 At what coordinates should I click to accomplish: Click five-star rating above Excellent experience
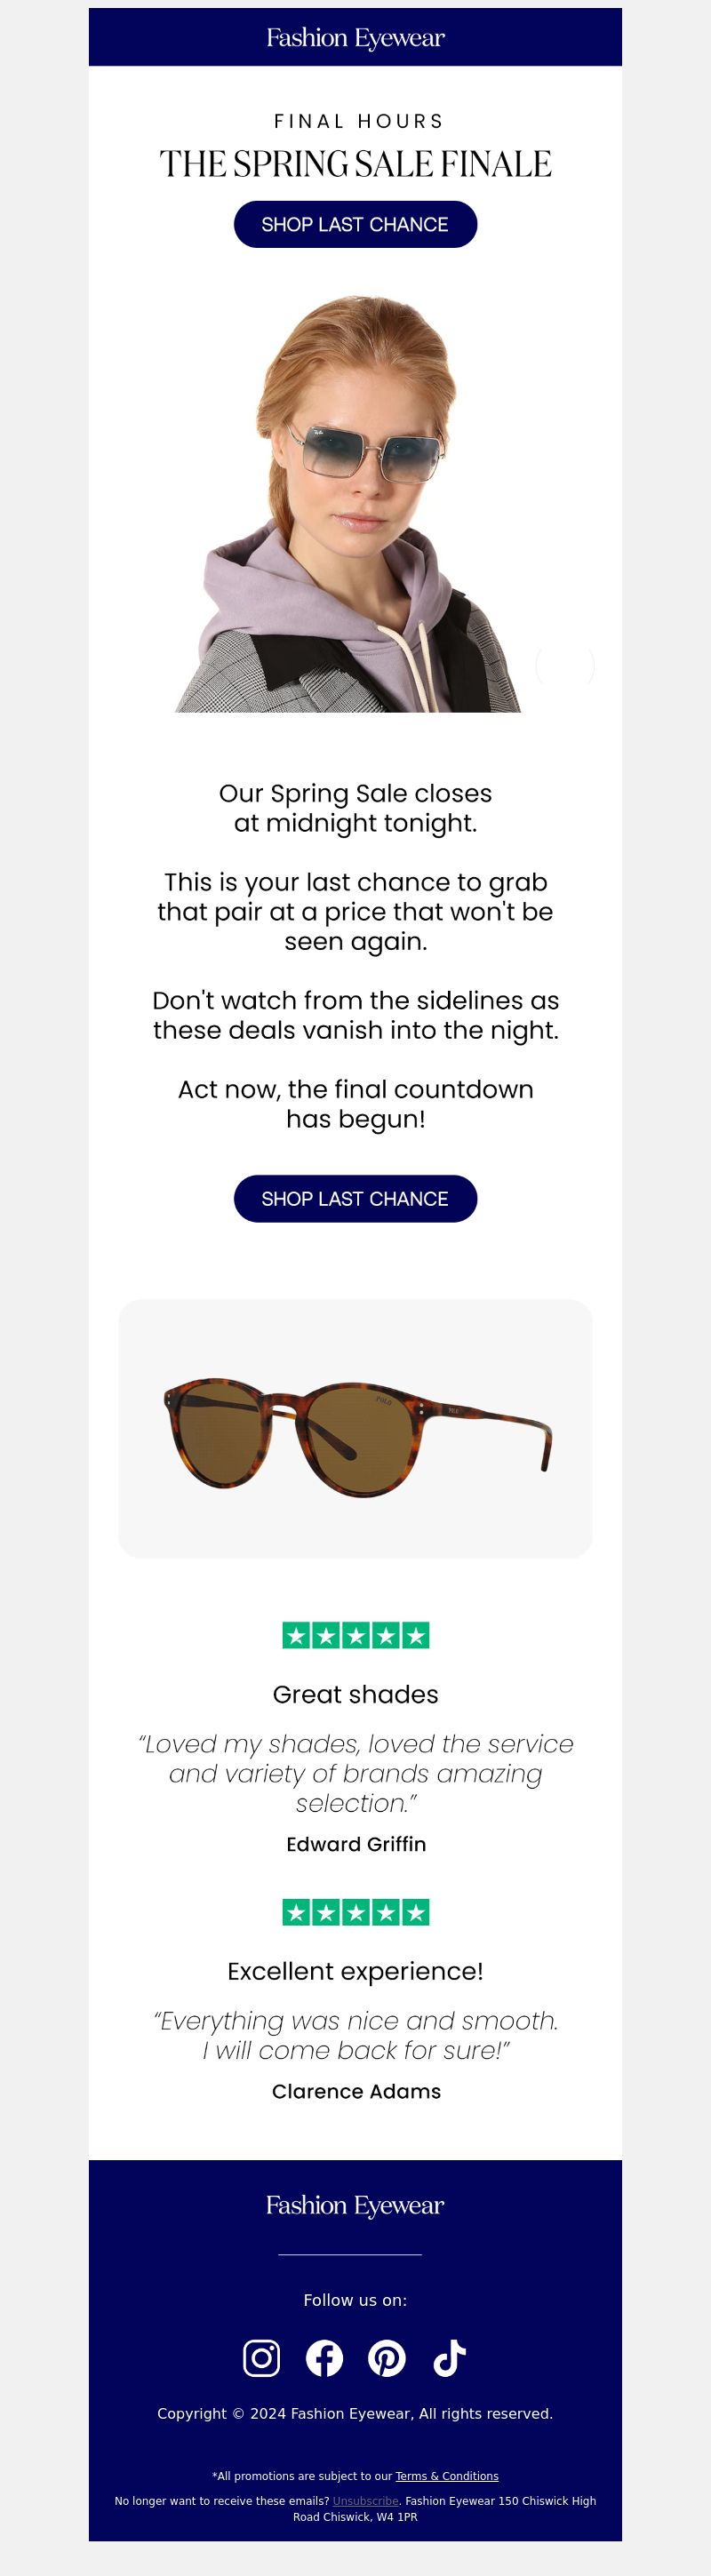[x=356, y=1912]
